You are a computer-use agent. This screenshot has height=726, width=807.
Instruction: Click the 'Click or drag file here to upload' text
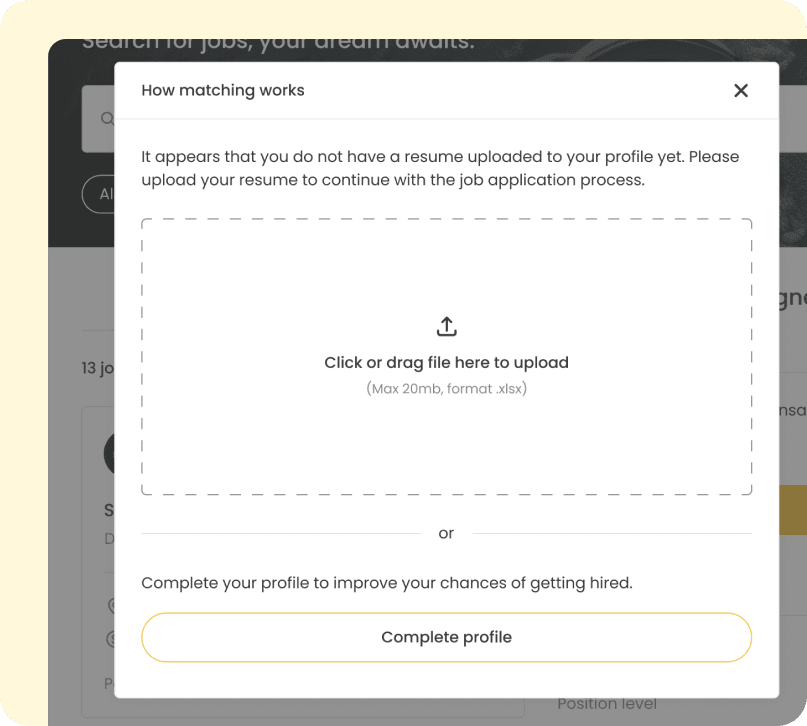[x=446, y=363]
